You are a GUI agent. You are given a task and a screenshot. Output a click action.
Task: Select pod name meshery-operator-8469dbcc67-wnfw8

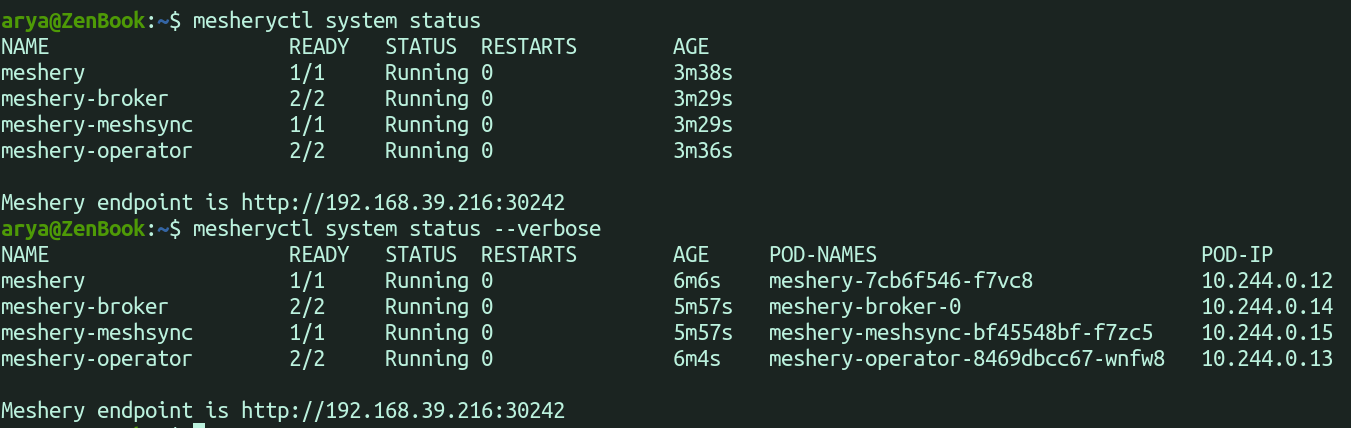tap(966, 358)
